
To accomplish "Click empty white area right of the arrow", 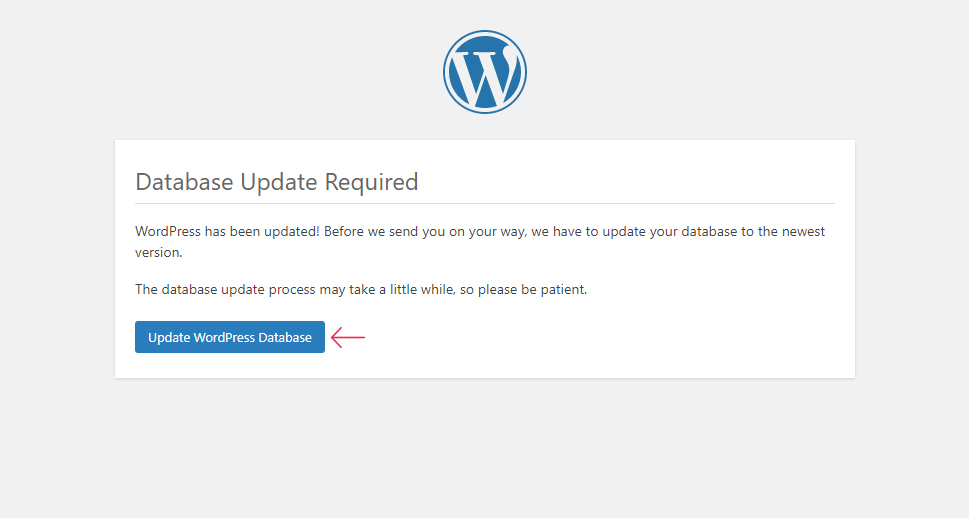I will (x=587, y=337).
